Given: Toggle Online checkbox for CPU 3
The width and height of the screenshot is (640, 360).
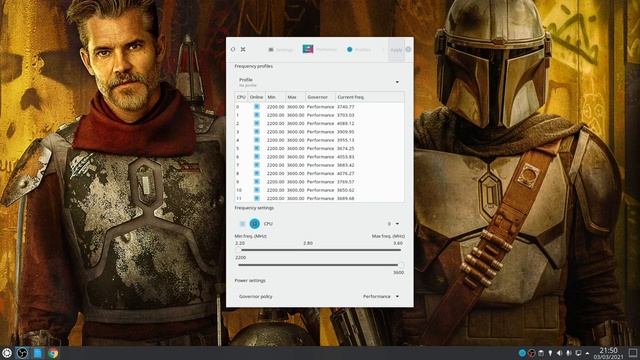Looking at the screenshot, I should [257, 132].
